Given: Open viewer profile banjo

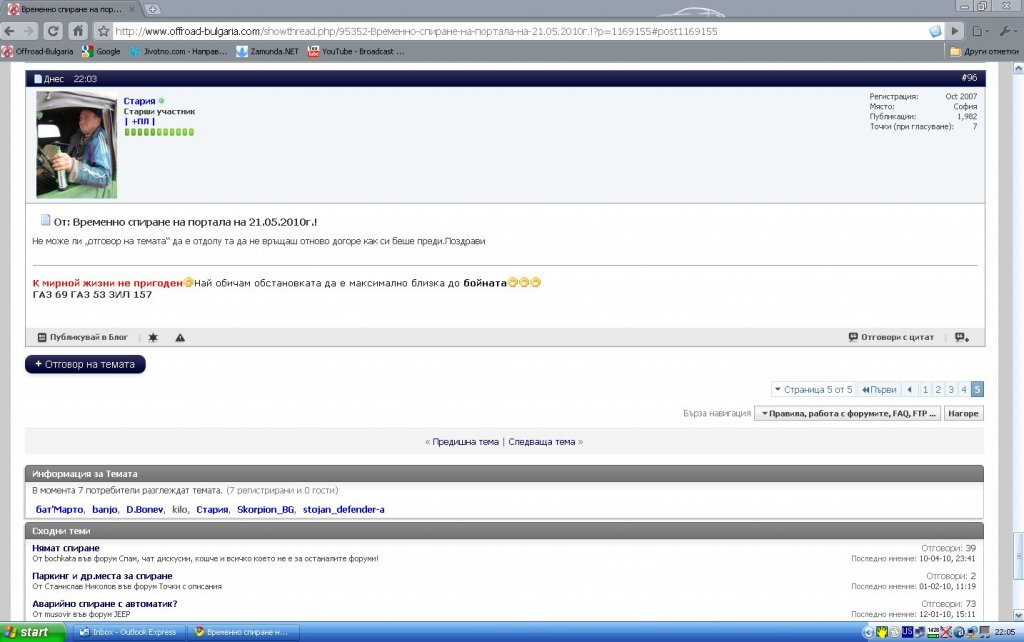Looking at the screenshot, I should pos(104,509).
